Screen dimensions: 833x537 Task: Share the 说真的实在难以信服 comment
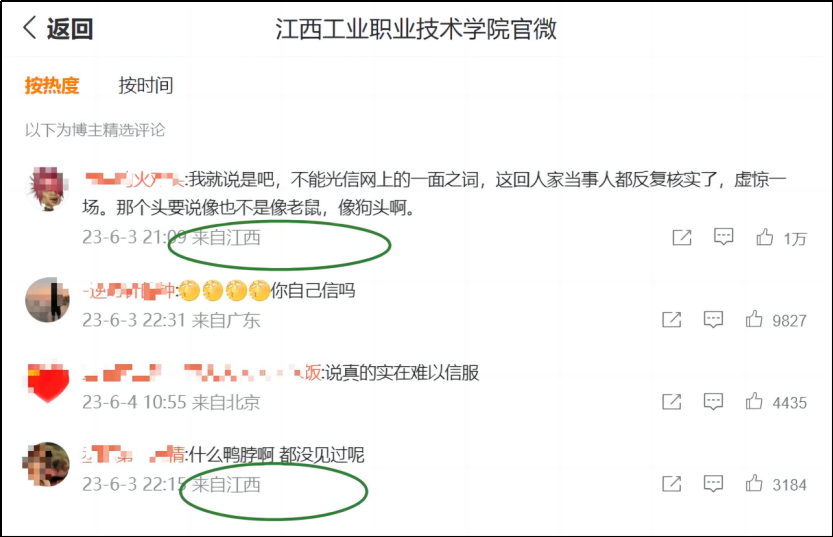click(672, 402)
